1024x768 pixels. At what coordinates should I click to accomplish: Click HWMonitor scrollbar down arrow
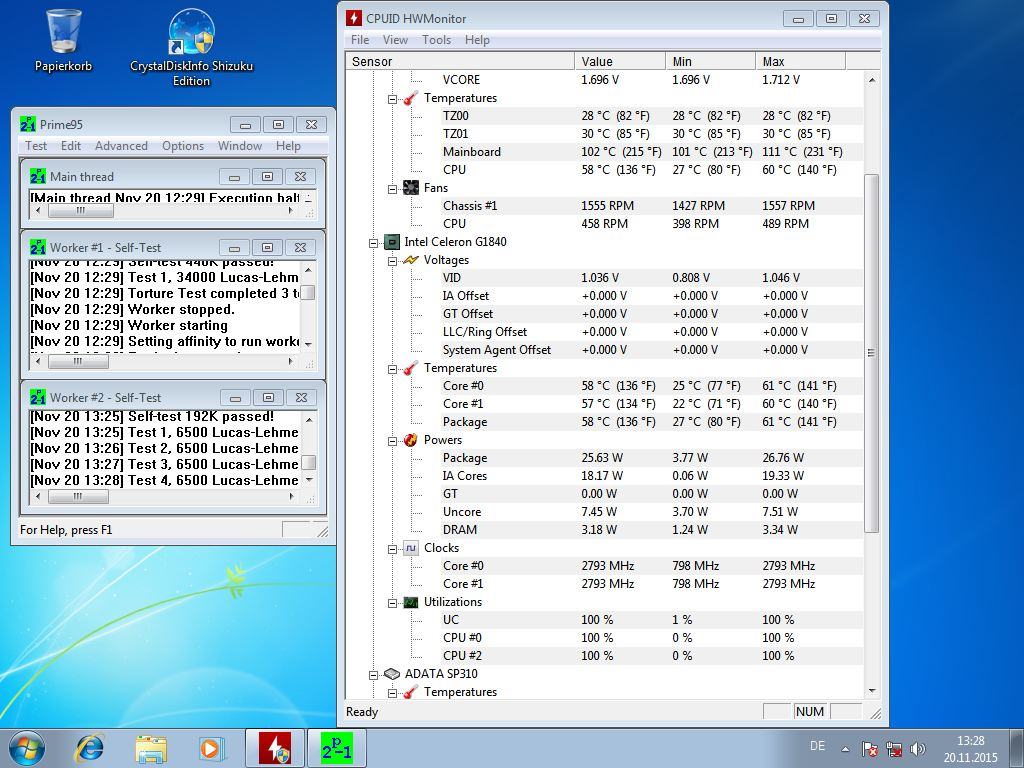pos(871,691)
